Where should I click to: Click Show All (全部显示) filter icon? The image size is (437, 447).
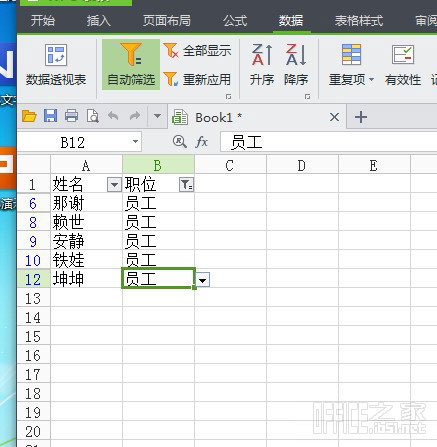pyautogui.click(x=171, y=51)
